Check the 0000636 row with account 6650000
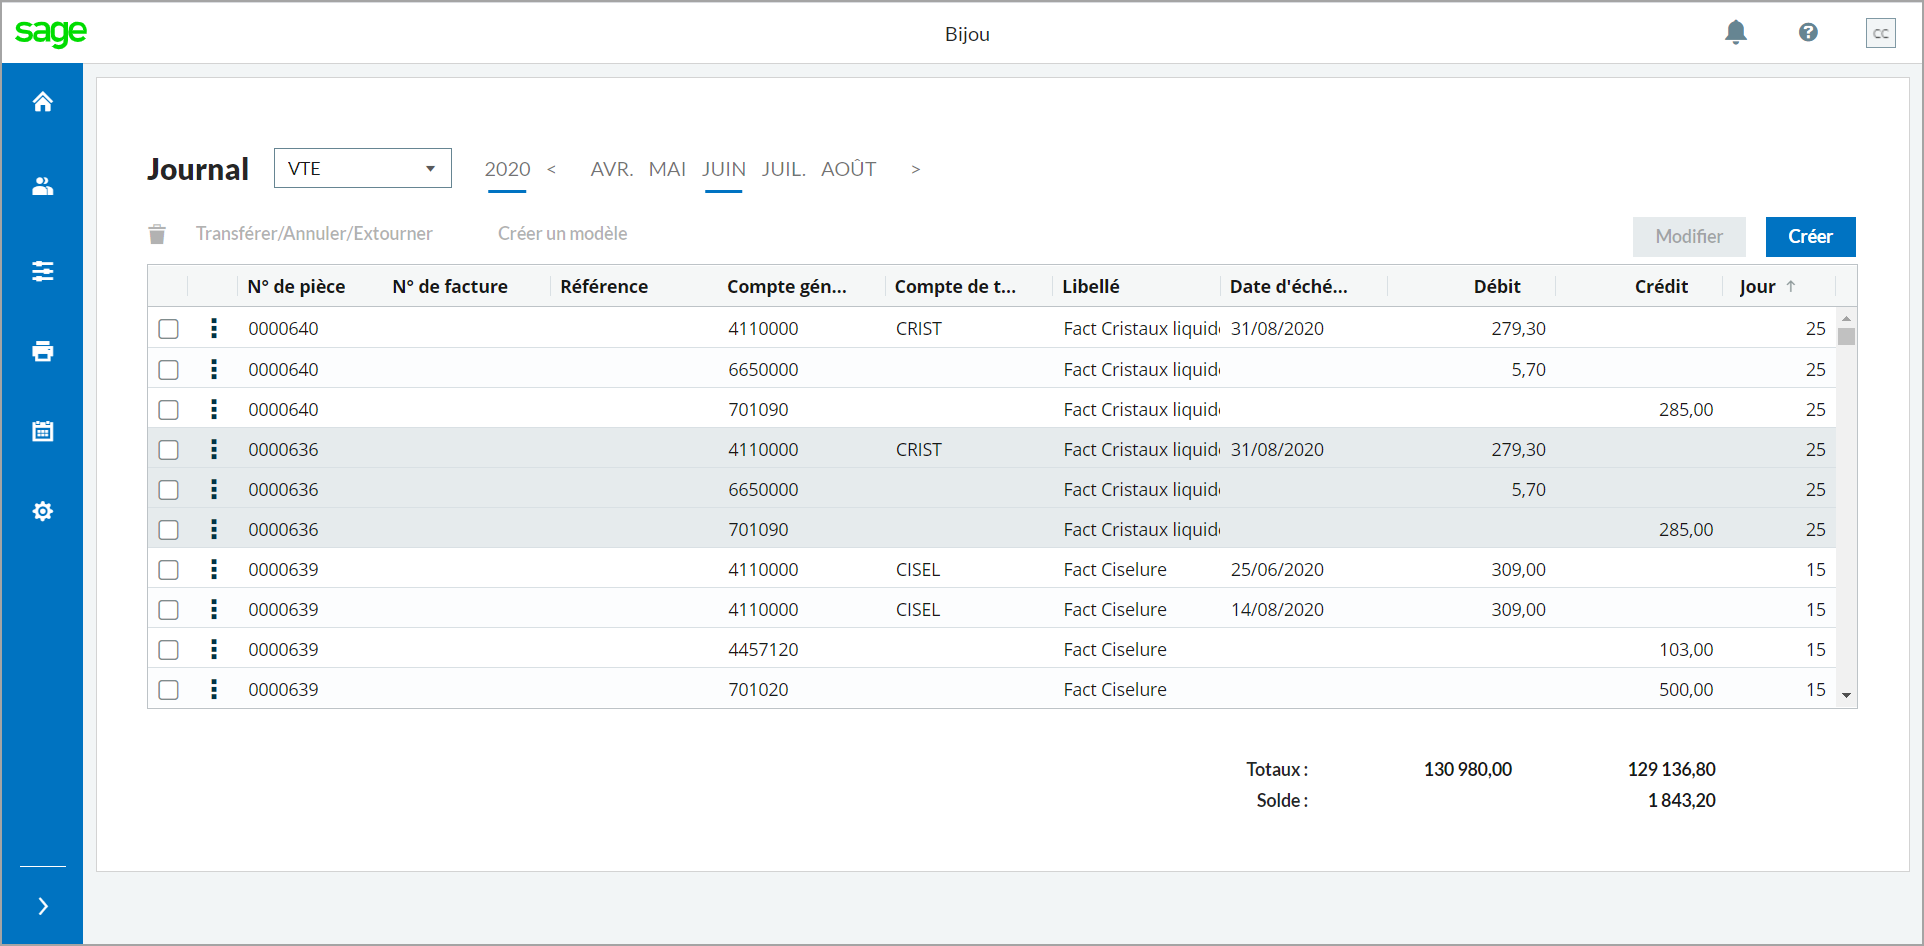Image resolution: width=1924 pixels, height=946 pixels. [169, 490]
